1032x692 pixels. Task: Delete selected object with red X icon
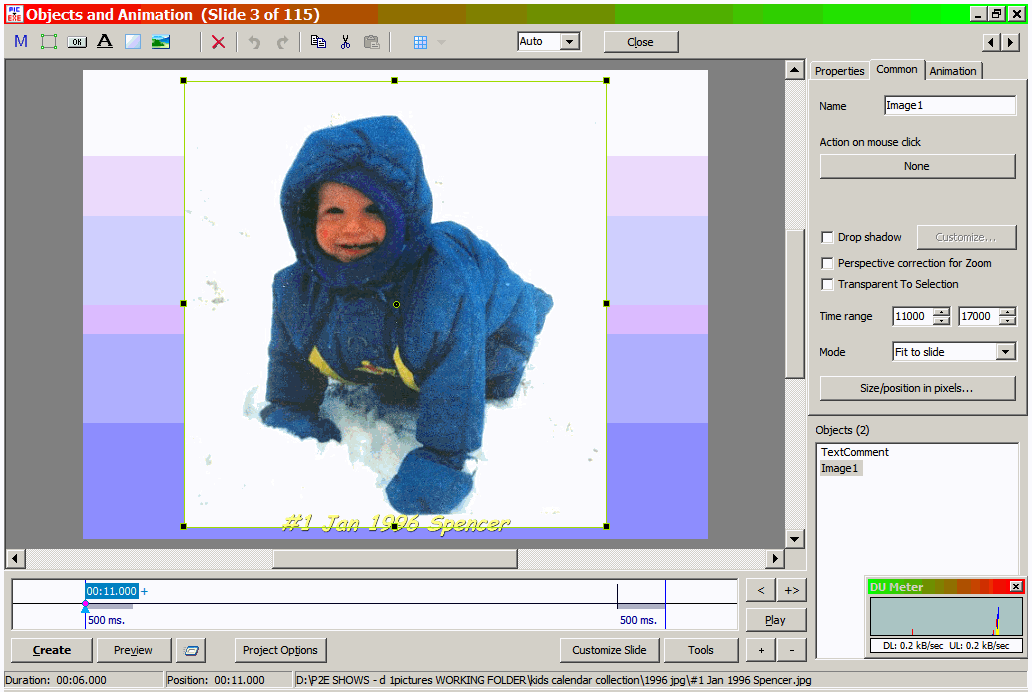[x=219, y=42]
